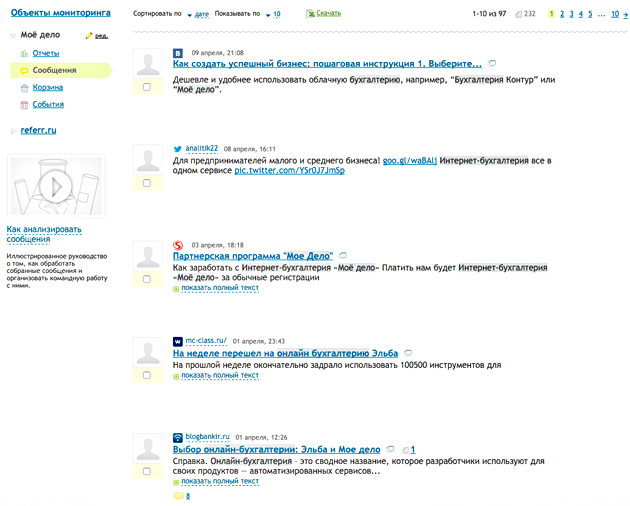Open the pic.twitter.com link in tweet
The height and width of the screenshot is (506, 630).
pyautogui.click(x=289, y=170)
